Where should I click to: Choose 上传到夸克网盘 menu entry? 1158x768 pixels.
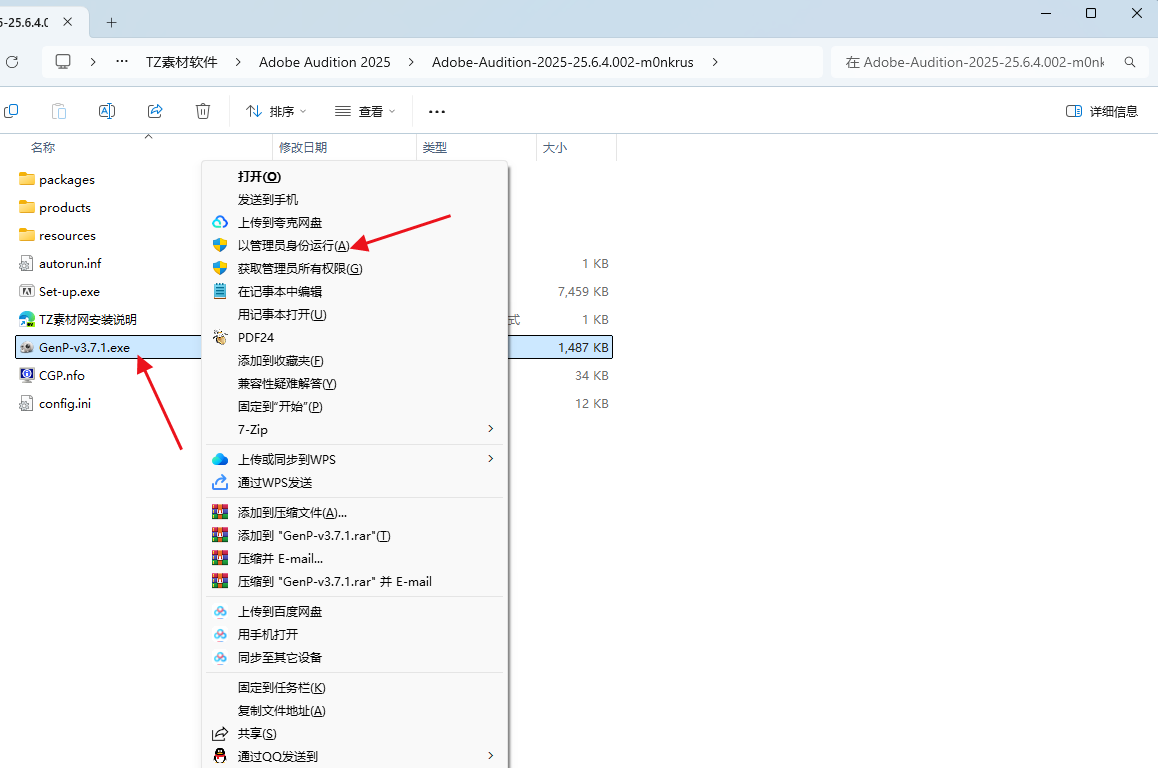[x=355, y=222]
